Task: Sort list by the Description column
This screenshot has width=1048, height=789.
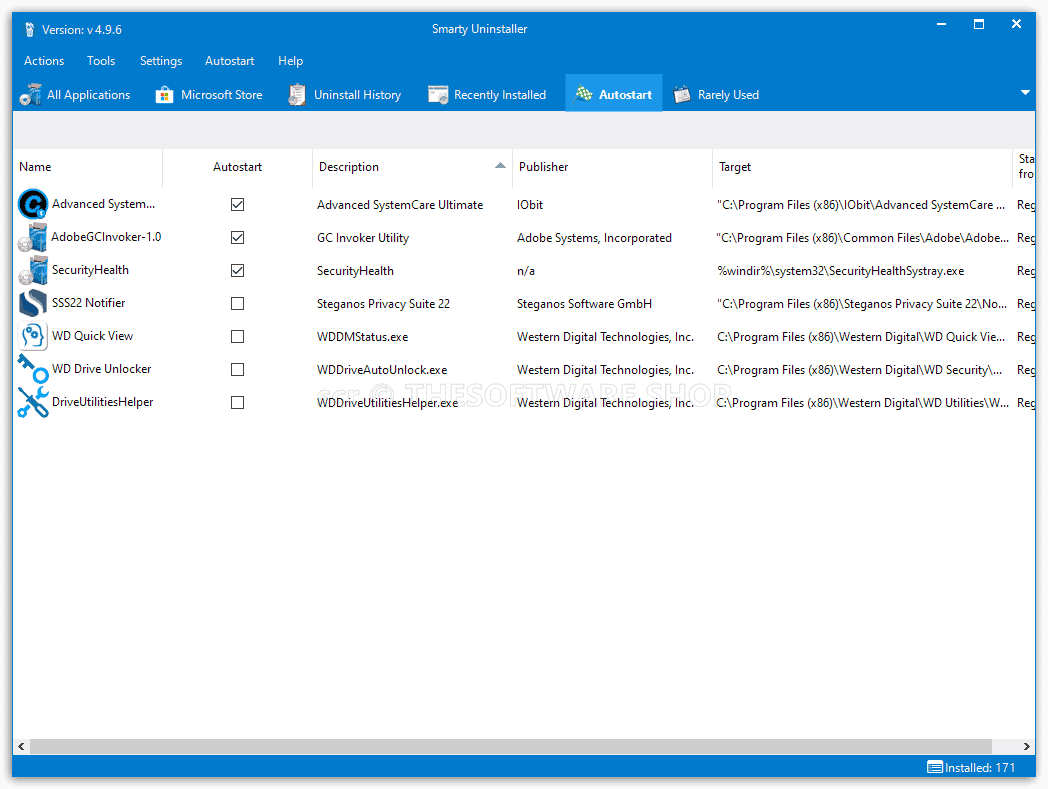Action: click(x=412, y=167)
